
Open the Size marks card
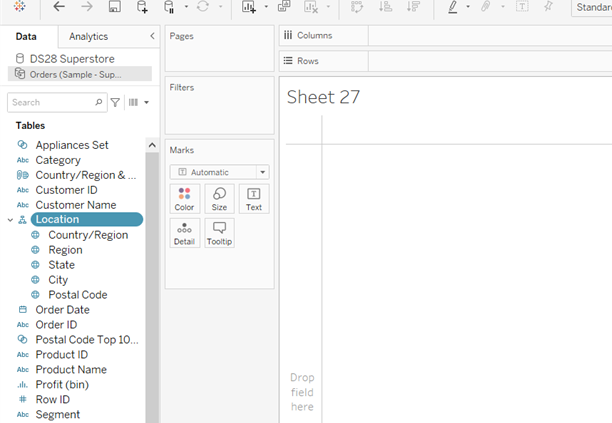219,198
